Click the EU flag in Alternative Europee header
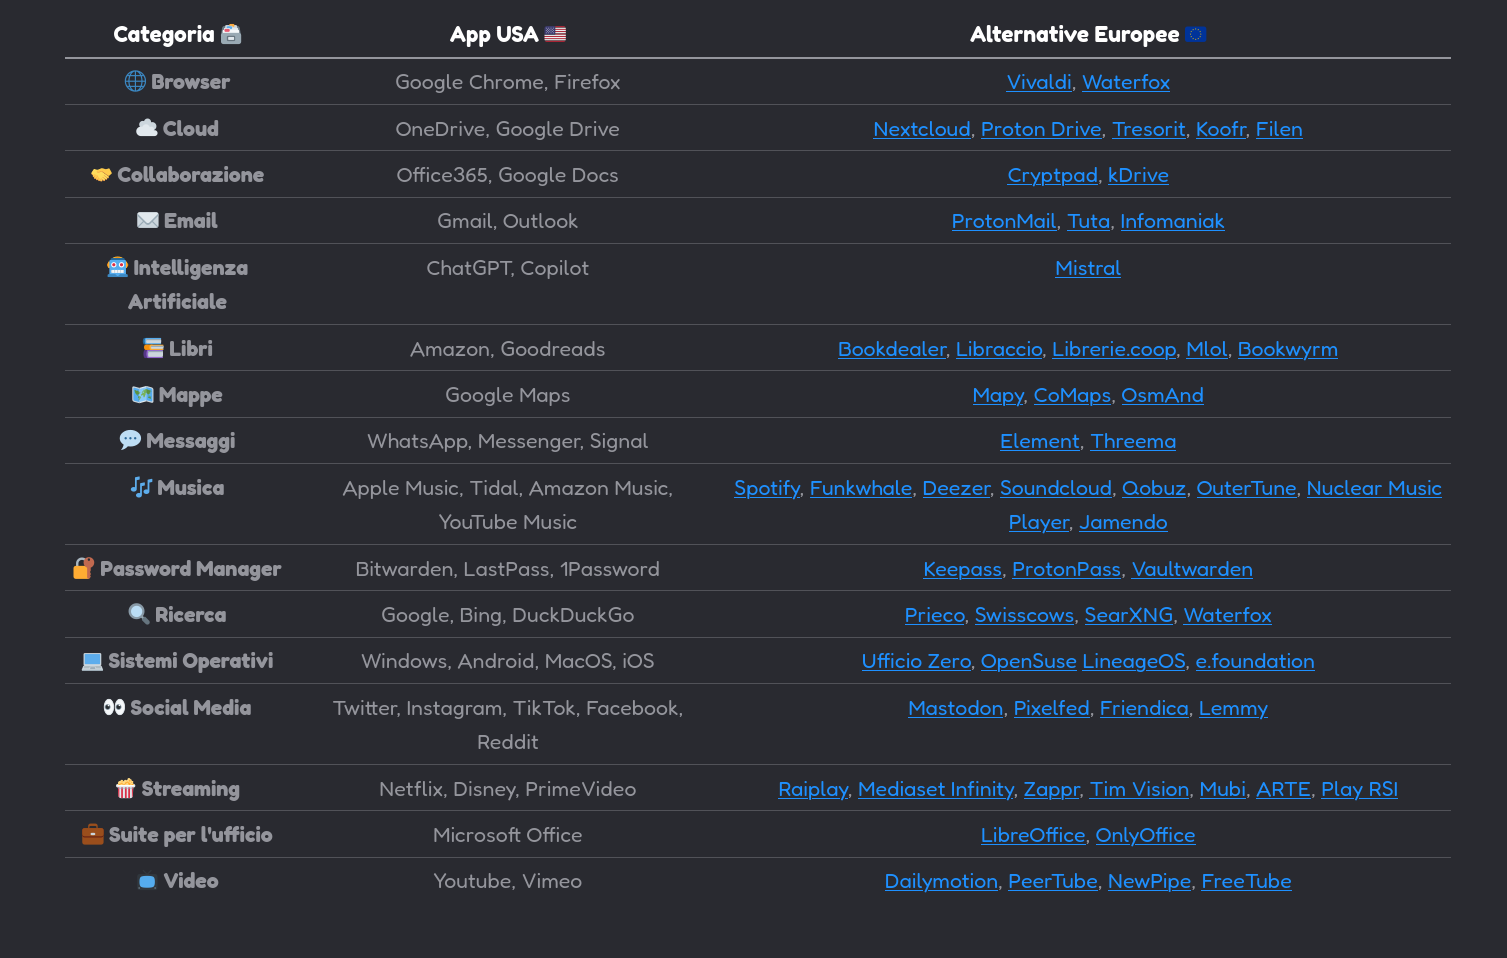1507x958 pixels. click(1196, 34)
